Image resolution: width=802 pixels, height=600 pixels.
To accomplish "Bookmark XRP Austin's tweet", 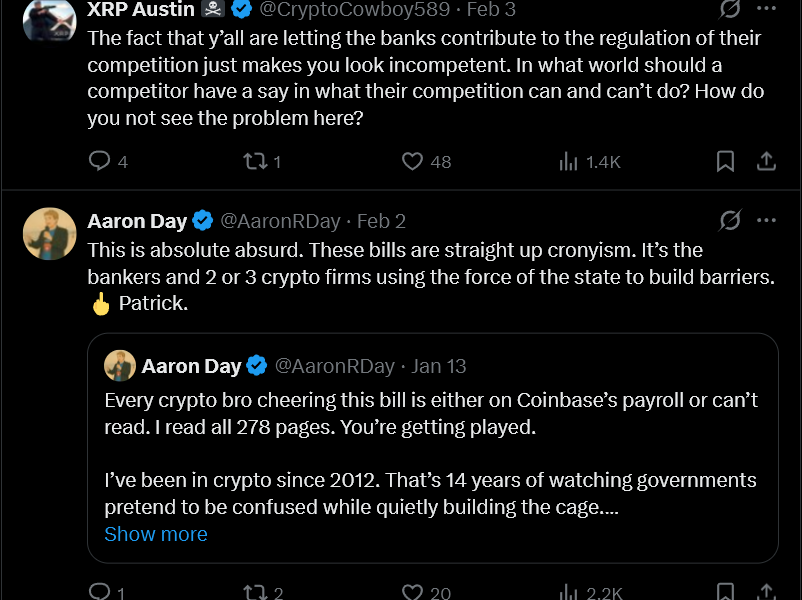I will coord(726,161).
